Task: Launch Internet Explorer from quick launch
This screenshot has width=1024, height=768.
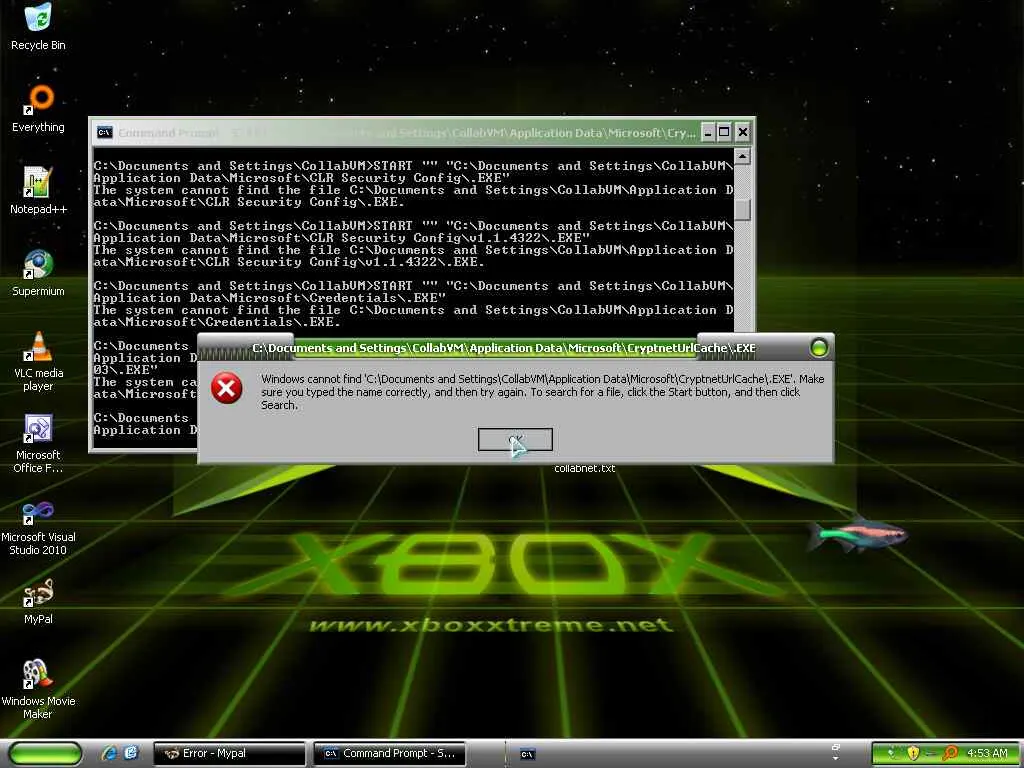Action: (x=108, y=753)
